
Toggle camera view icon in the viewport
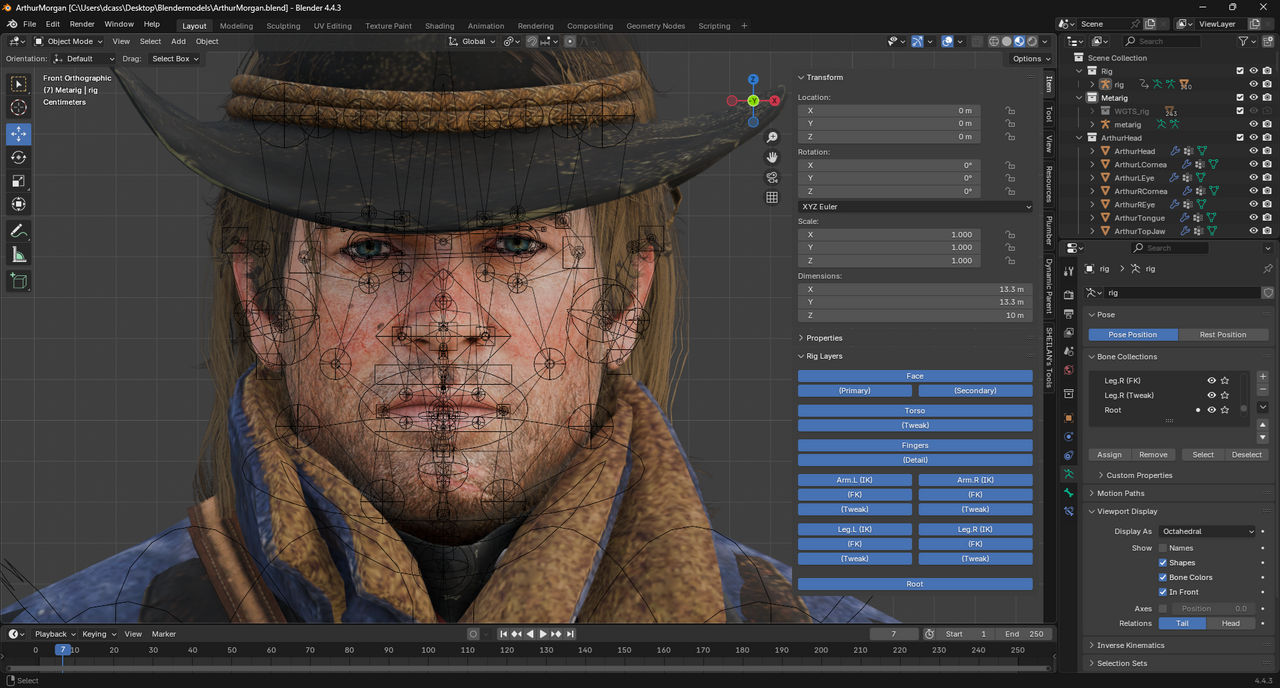point(772,177)
